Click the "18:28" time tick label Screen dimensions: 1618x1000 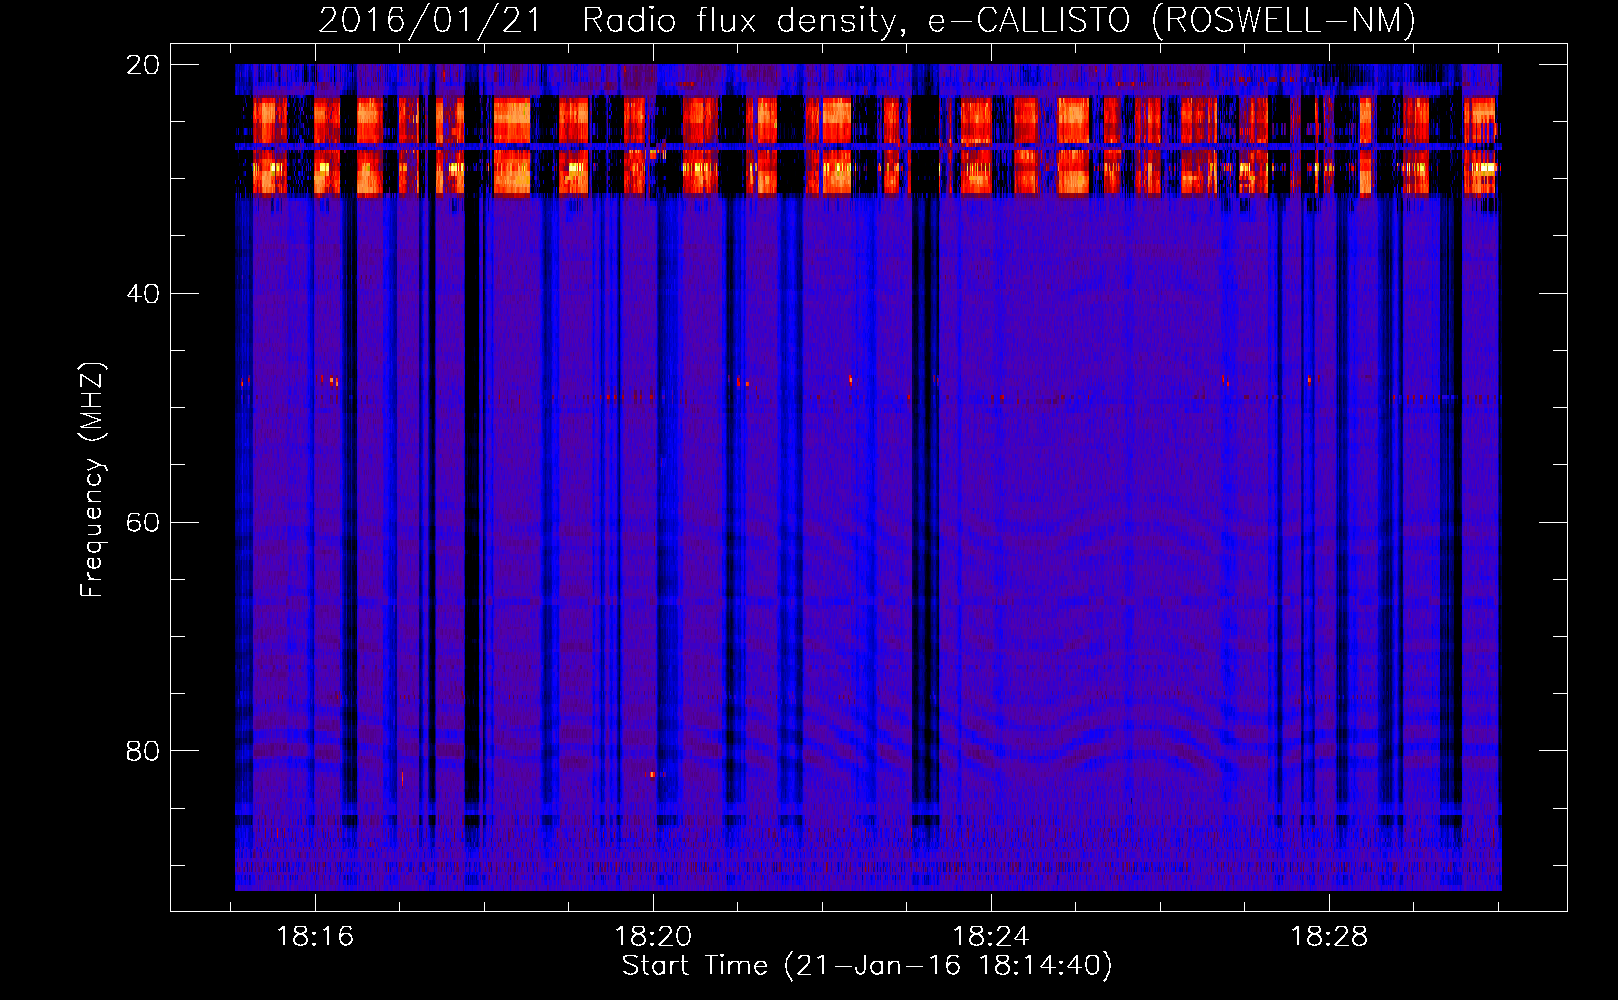click(1329, 937)
